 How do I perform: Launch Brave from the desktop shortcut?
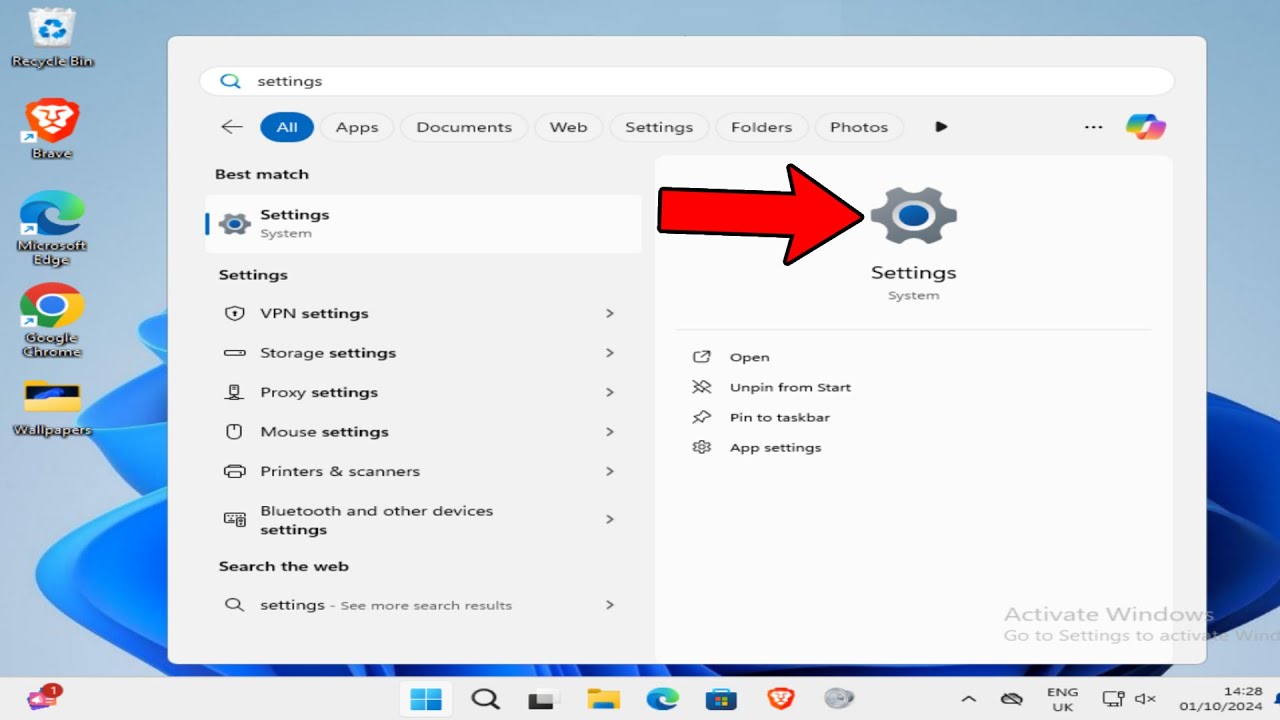point(52,128)
